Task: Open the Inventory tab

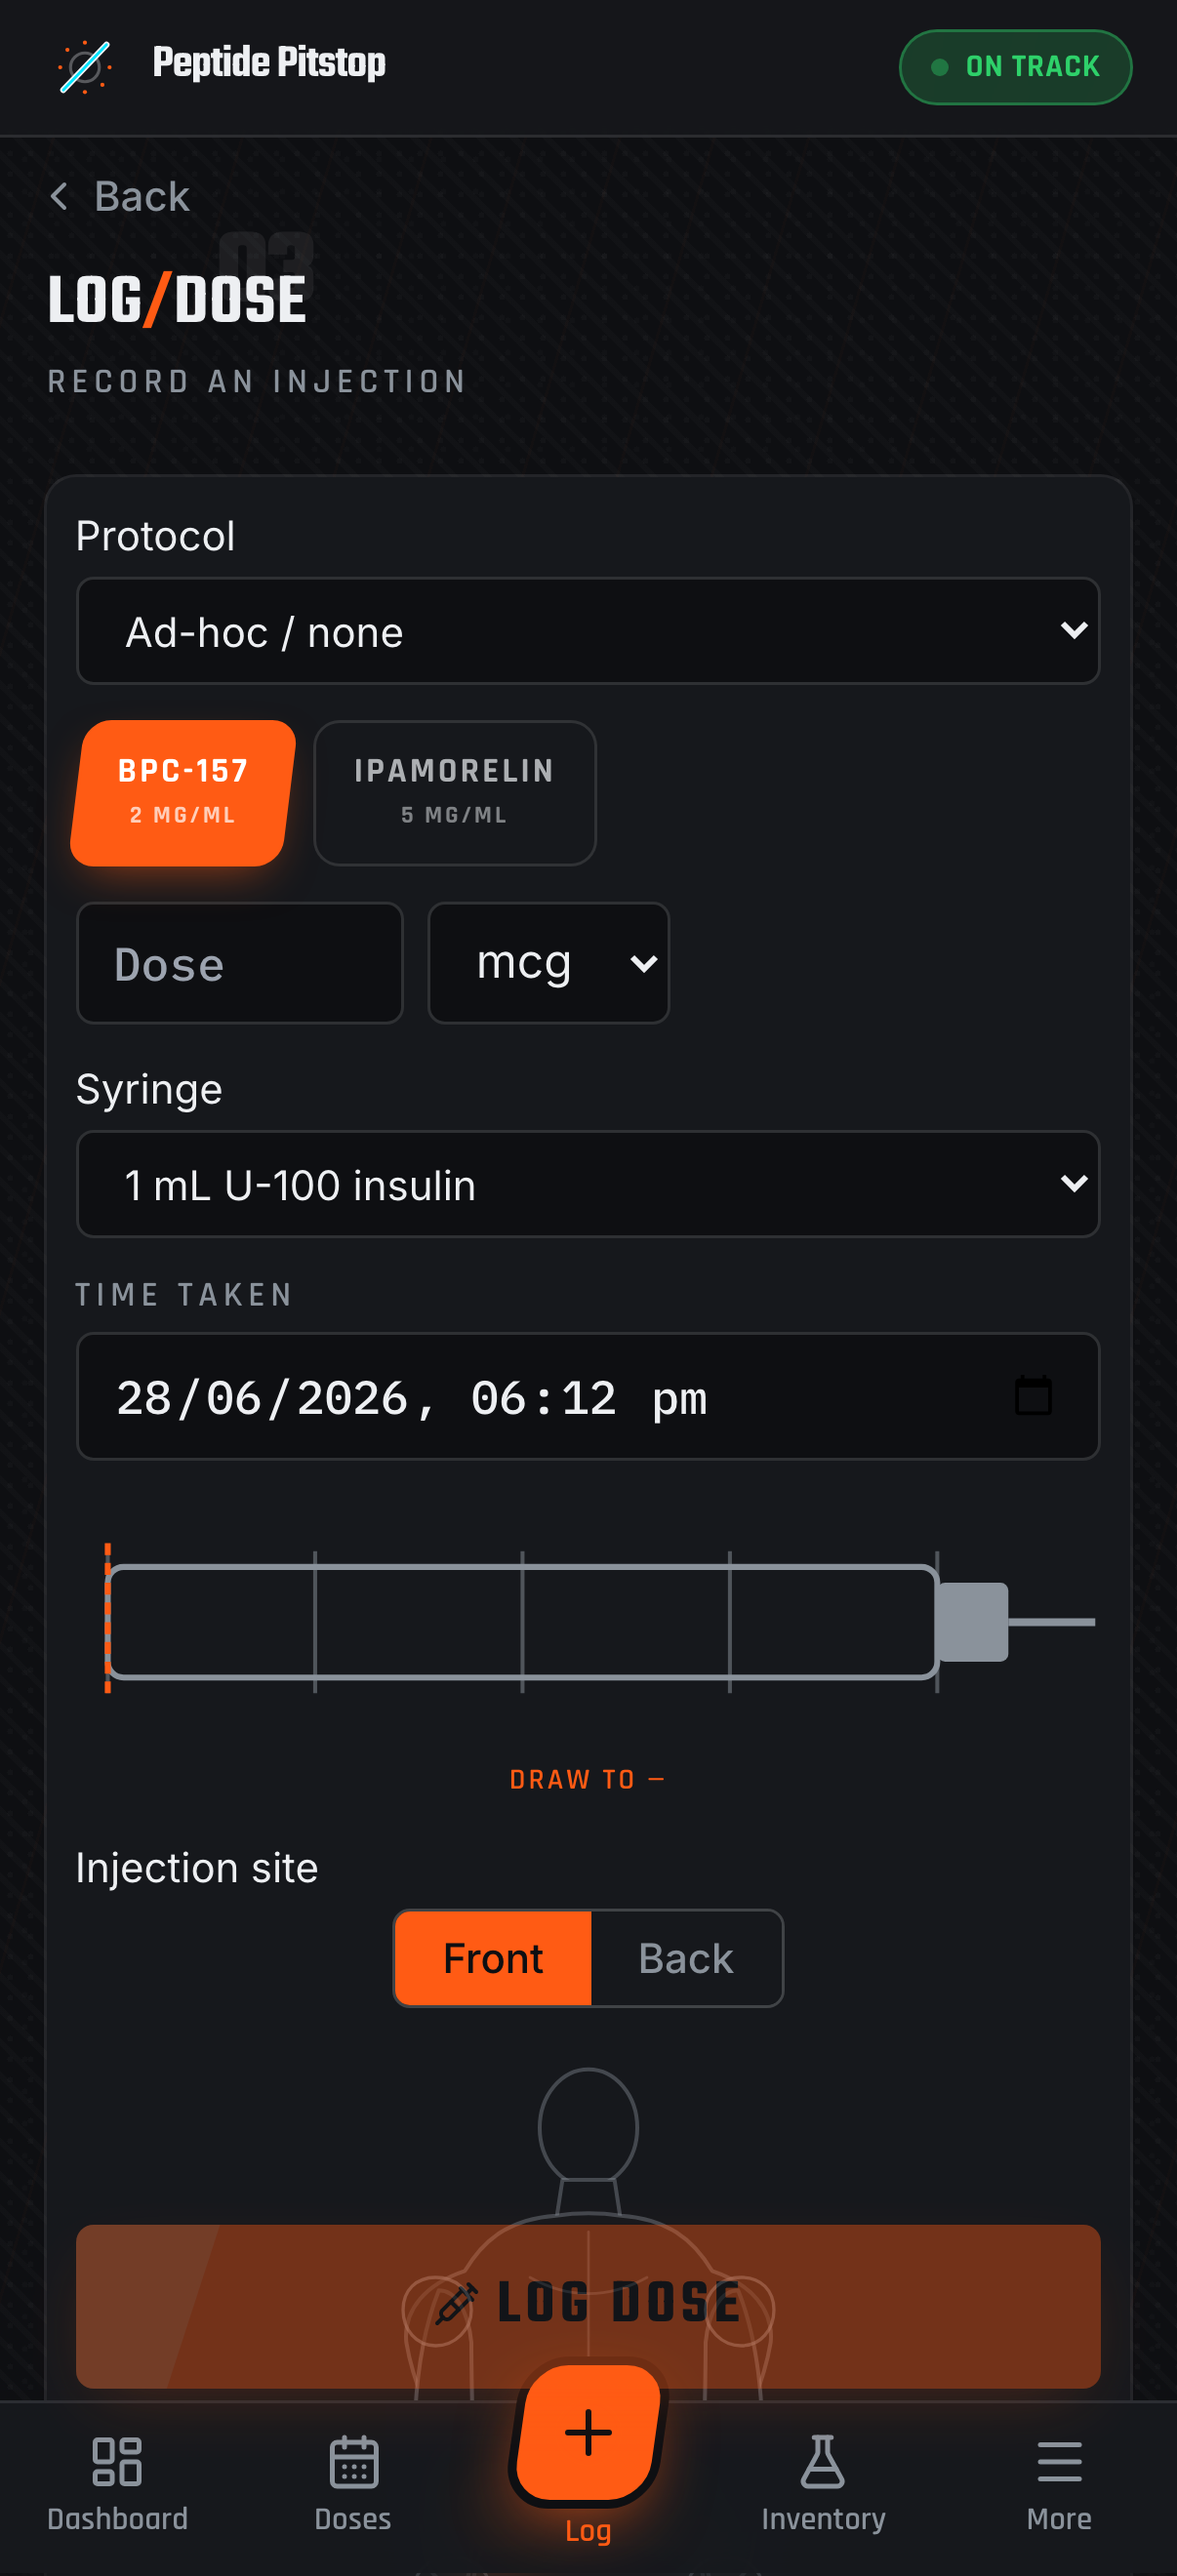Action: click(x=823, y=2485)
